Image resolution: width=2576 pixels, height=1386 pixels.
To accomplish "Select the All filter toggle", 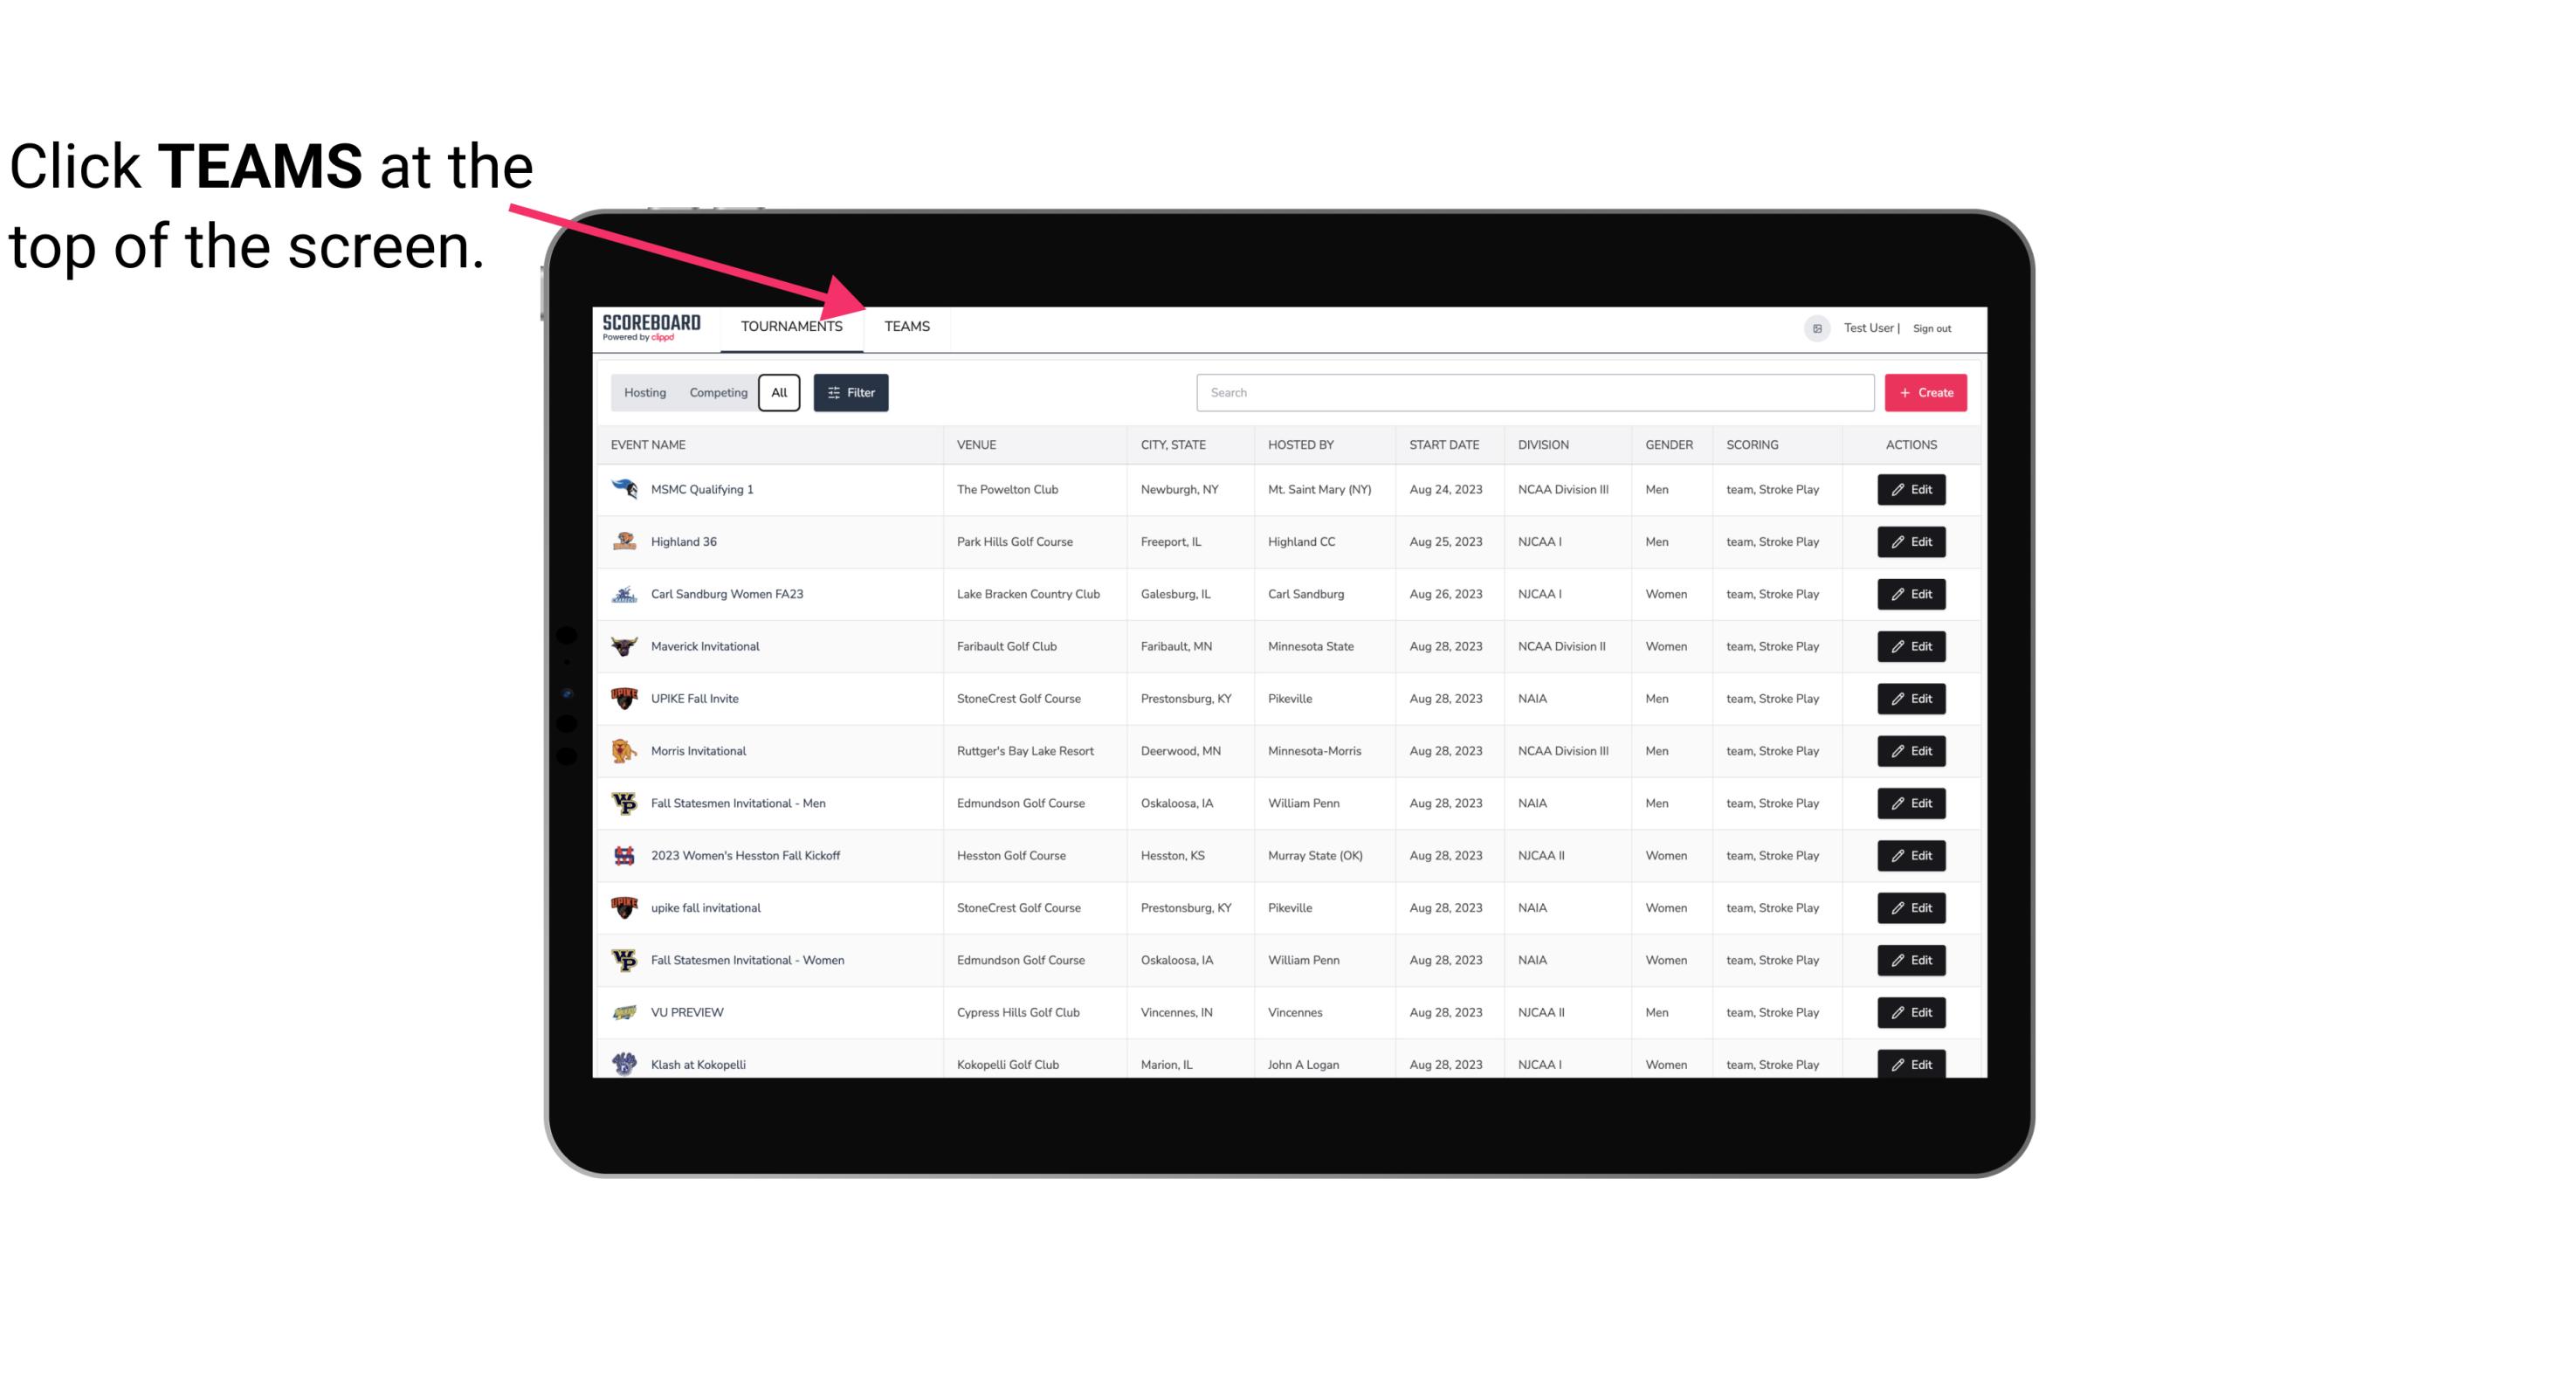I will pyautogui.click(x=780, y=393).
